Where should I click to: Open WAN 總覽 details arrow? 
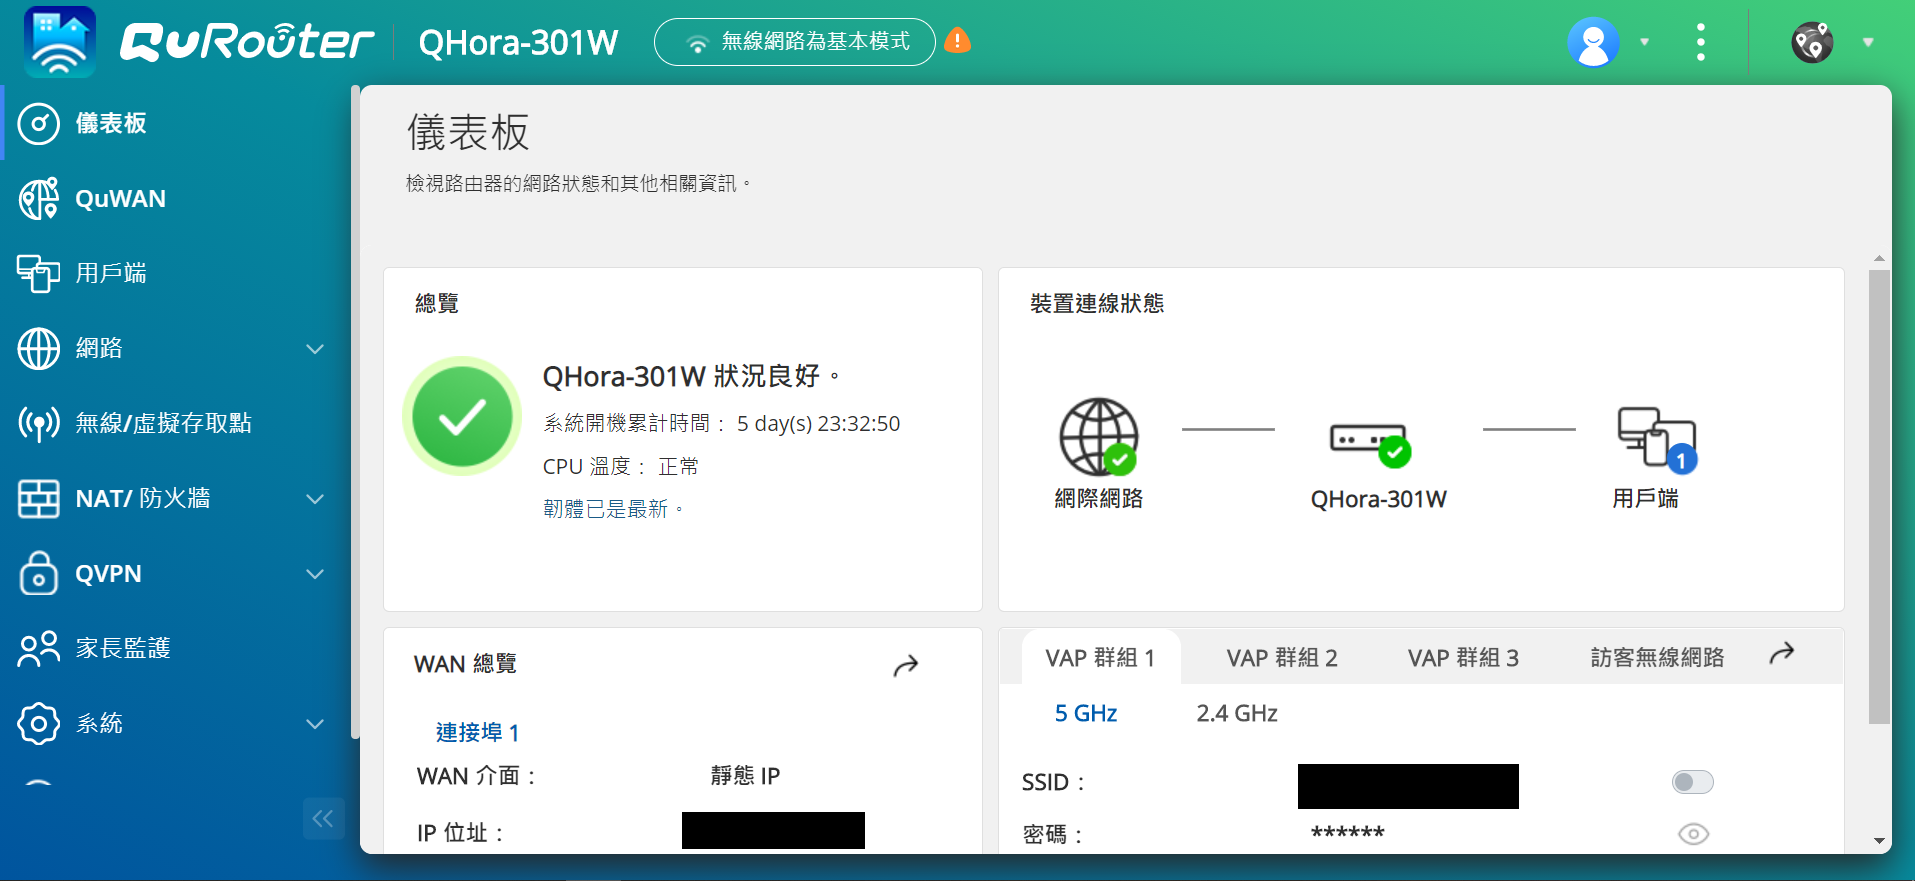[x=905, y=665]
